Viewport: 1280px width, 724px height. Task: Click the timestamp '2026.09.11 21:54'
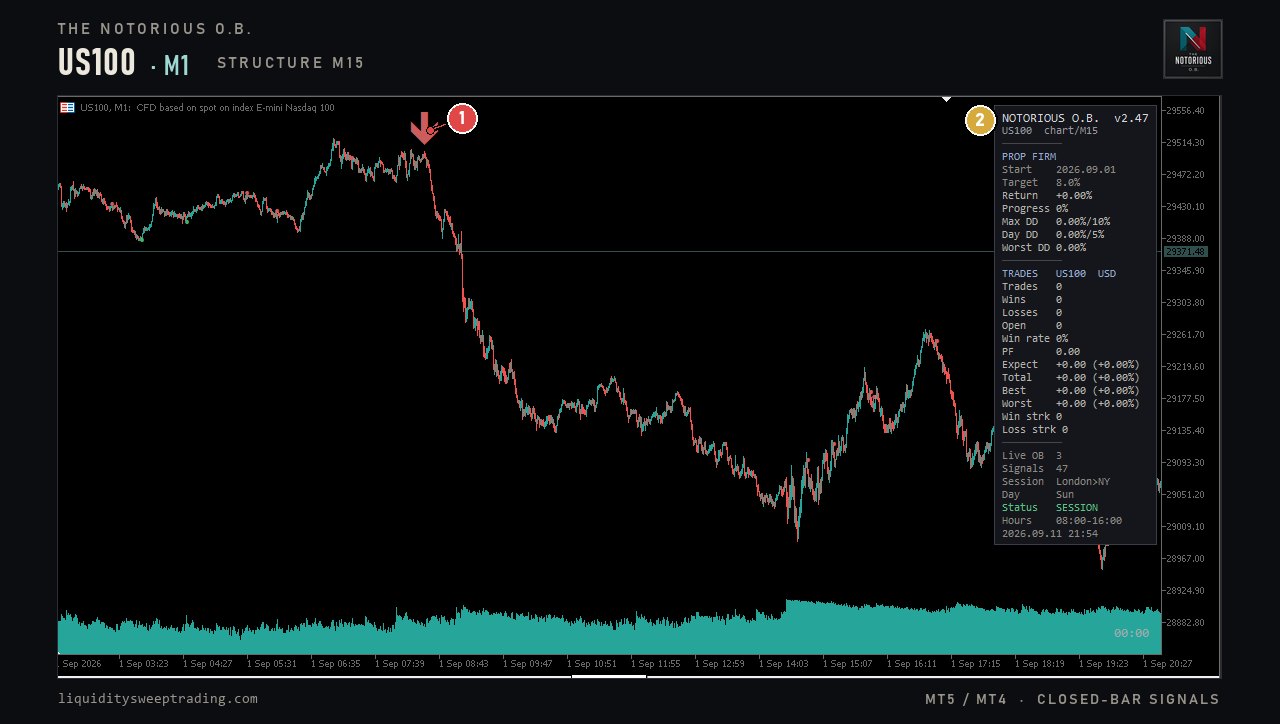pyautogui.click(x=1050, y=534)
